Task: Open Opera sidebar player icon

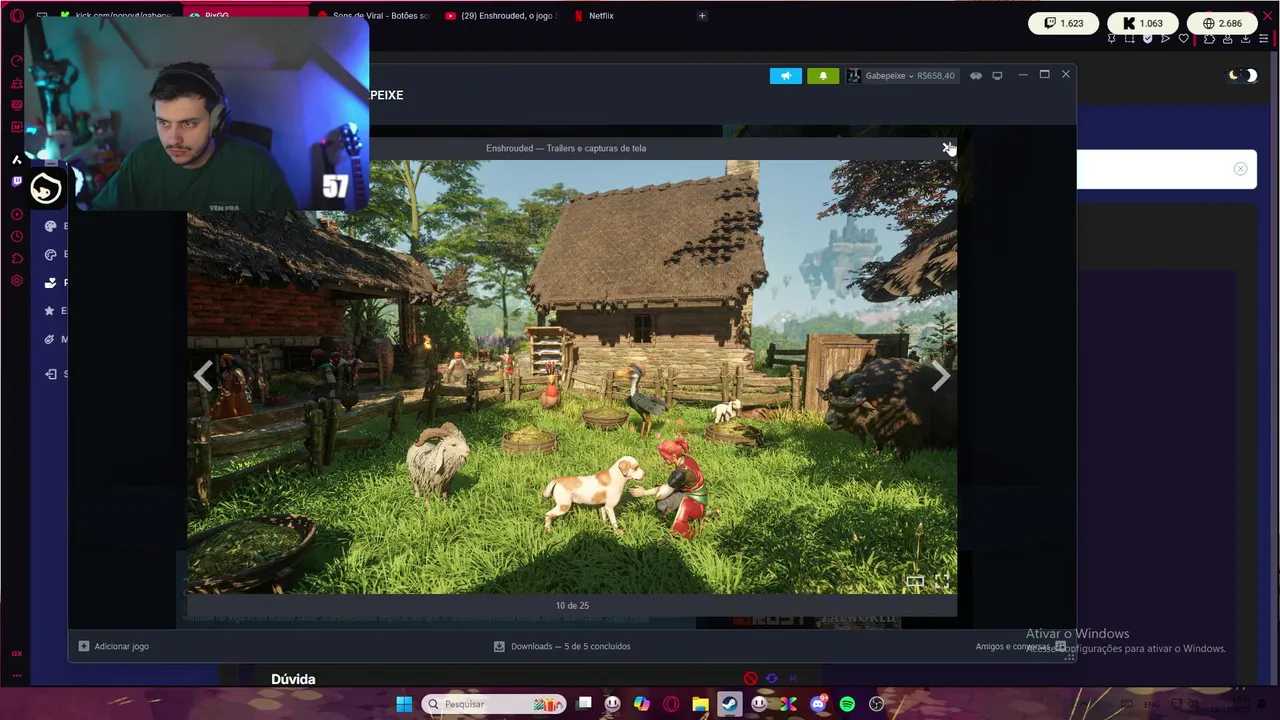Action: pos(16,214)
